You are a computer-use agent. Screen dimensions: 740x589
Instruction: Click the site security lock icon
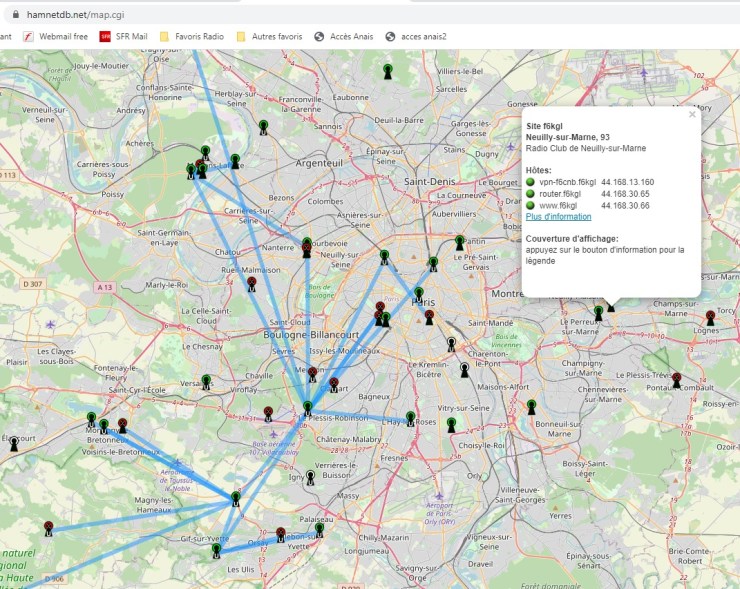[14, 14]
